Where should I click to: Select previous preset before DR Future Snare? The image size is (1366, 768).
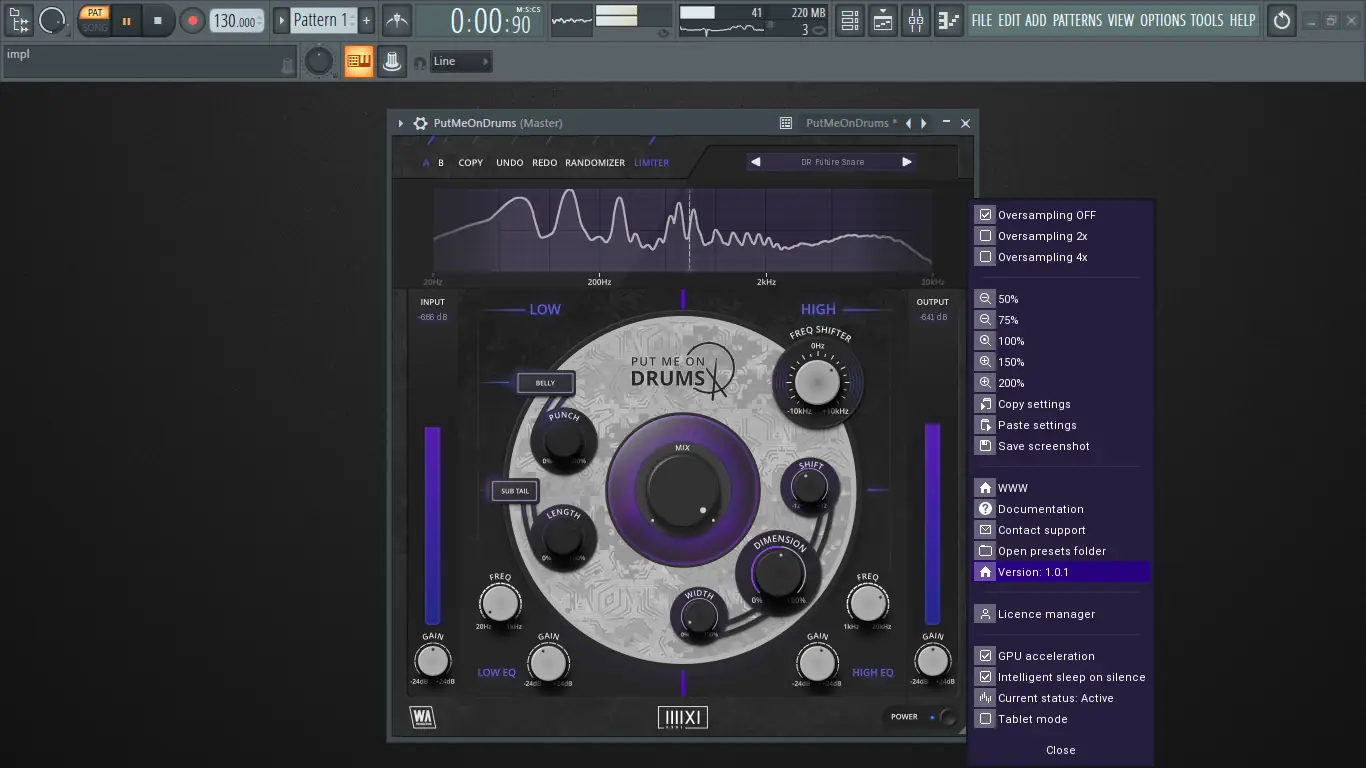[x=756, y=162]
